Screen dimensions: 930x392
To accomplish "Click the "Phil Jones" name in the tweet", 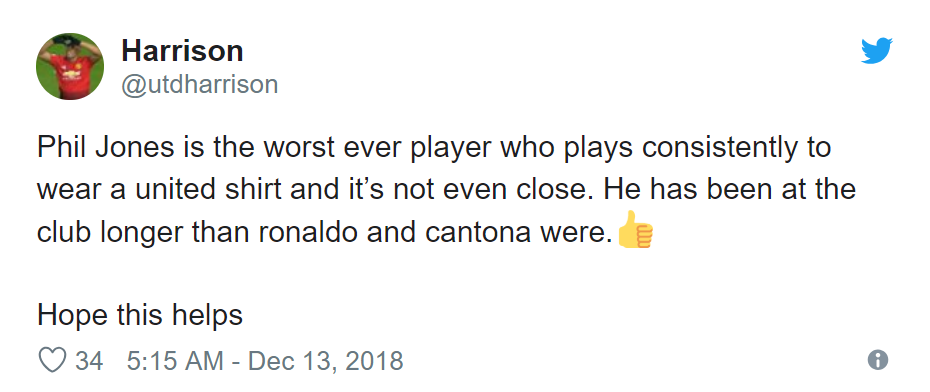I will click(106, 148).
